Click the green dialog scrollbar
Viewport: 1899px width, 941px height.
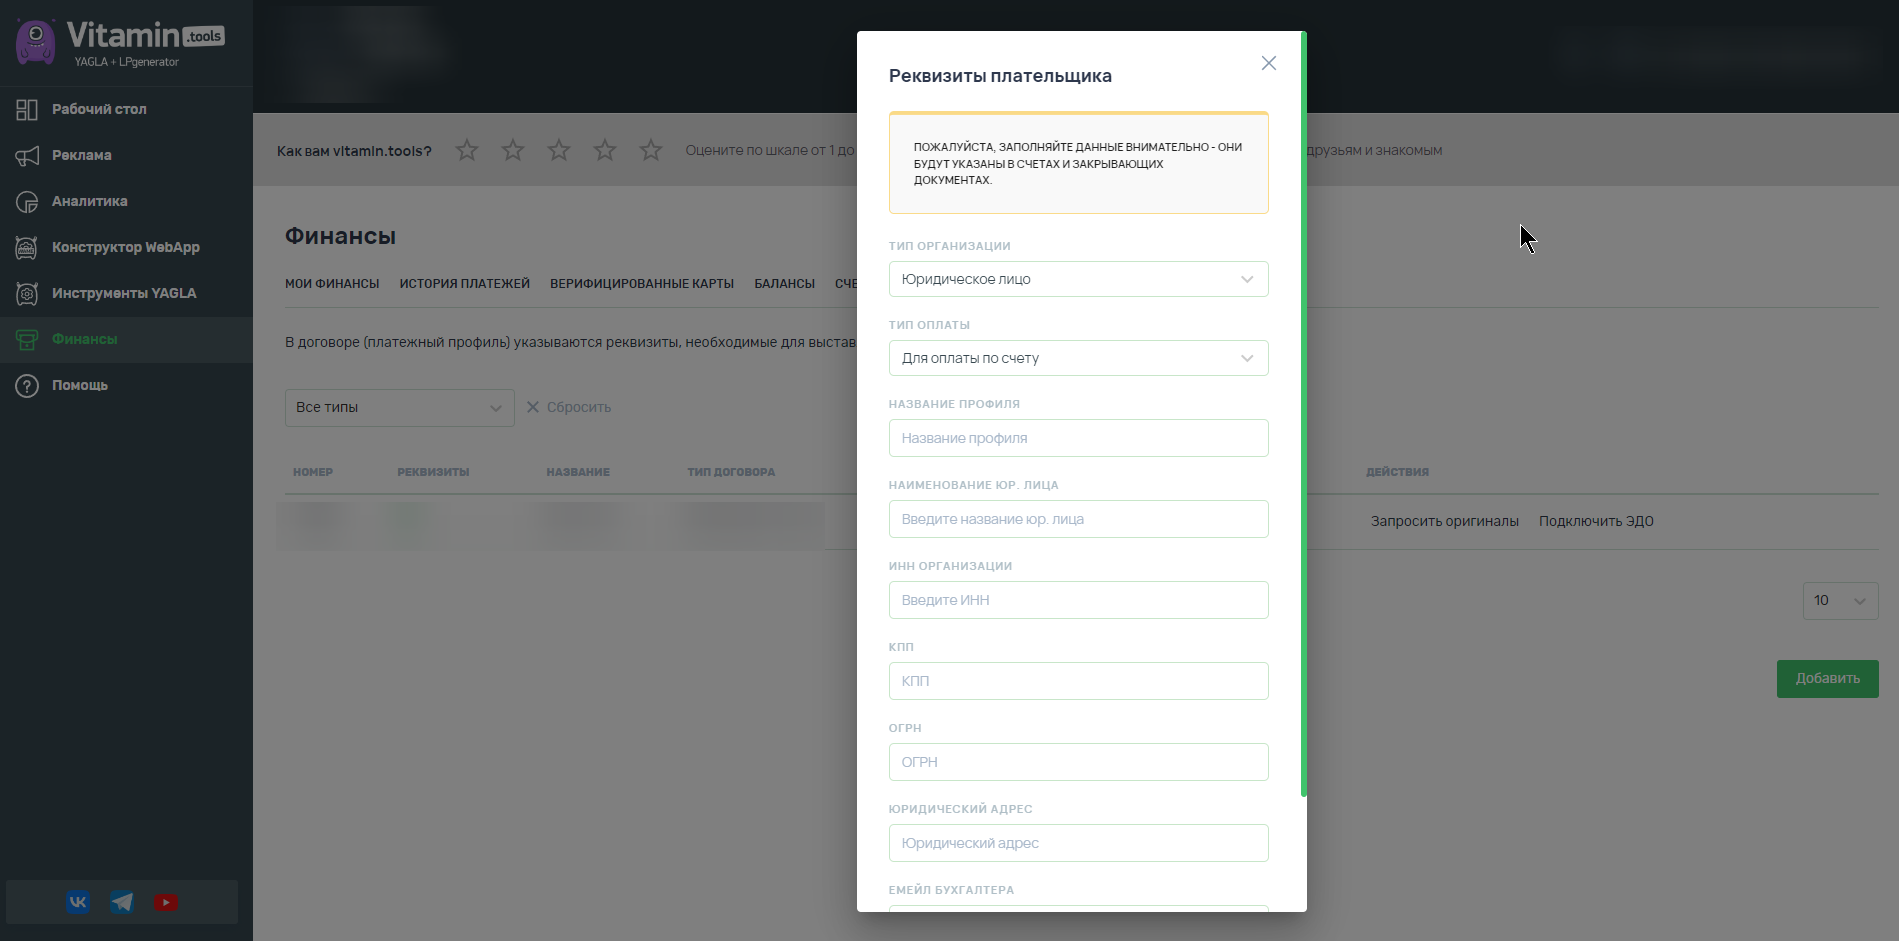pos(1303,414)
